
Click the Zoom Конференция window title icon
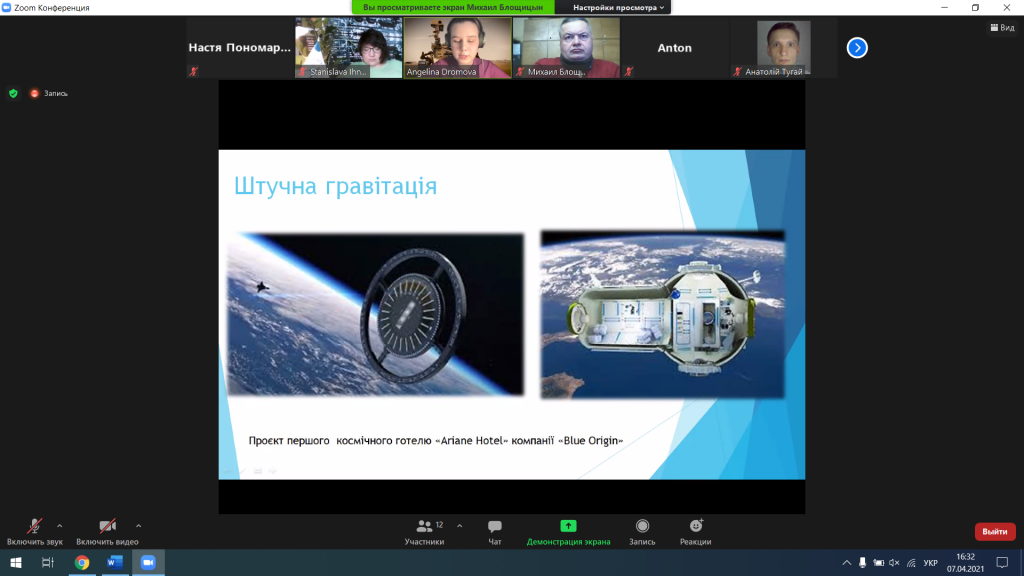[7, 7]
